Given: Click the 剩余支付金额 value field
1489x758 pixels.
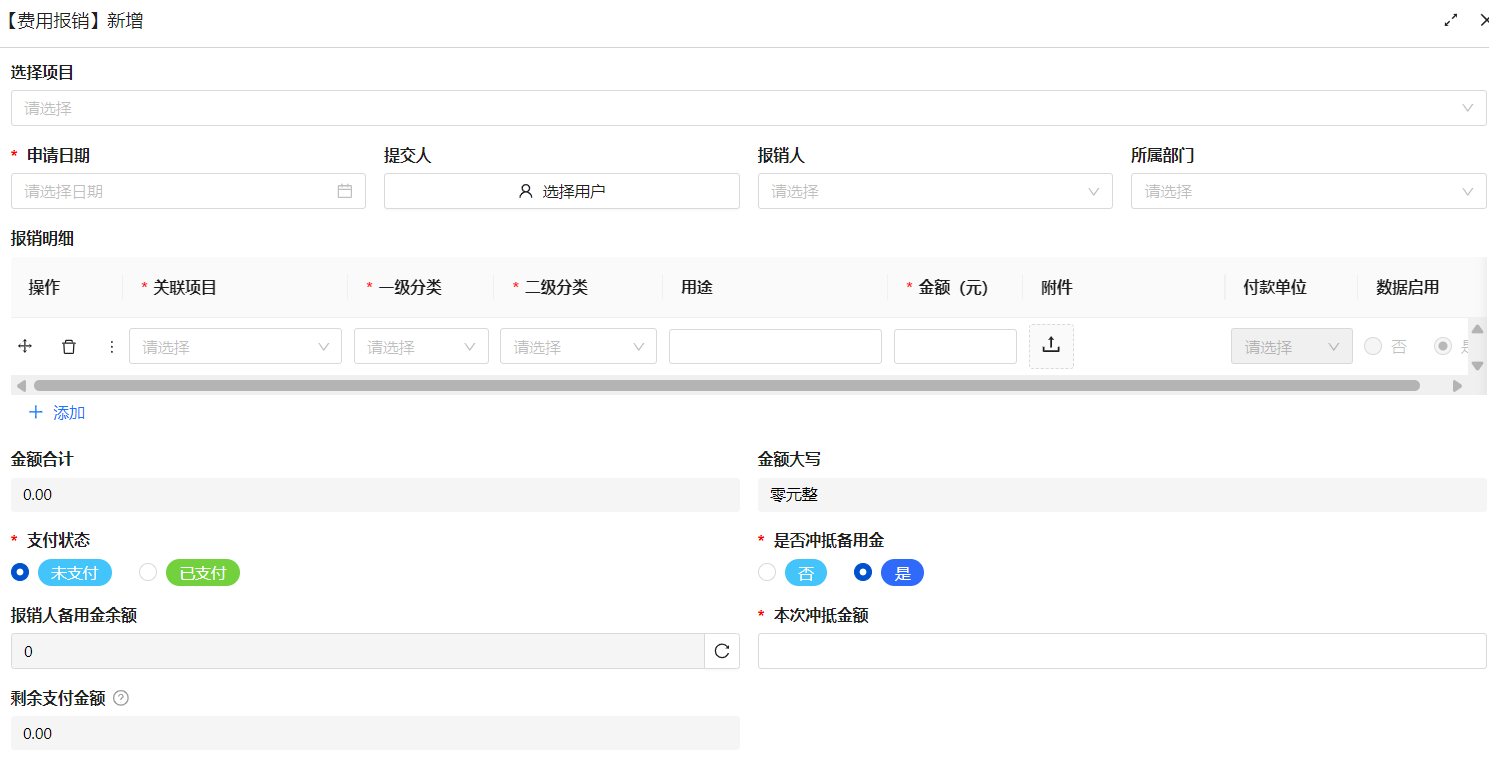Looking at the screenshot, I should coord(375,733).
